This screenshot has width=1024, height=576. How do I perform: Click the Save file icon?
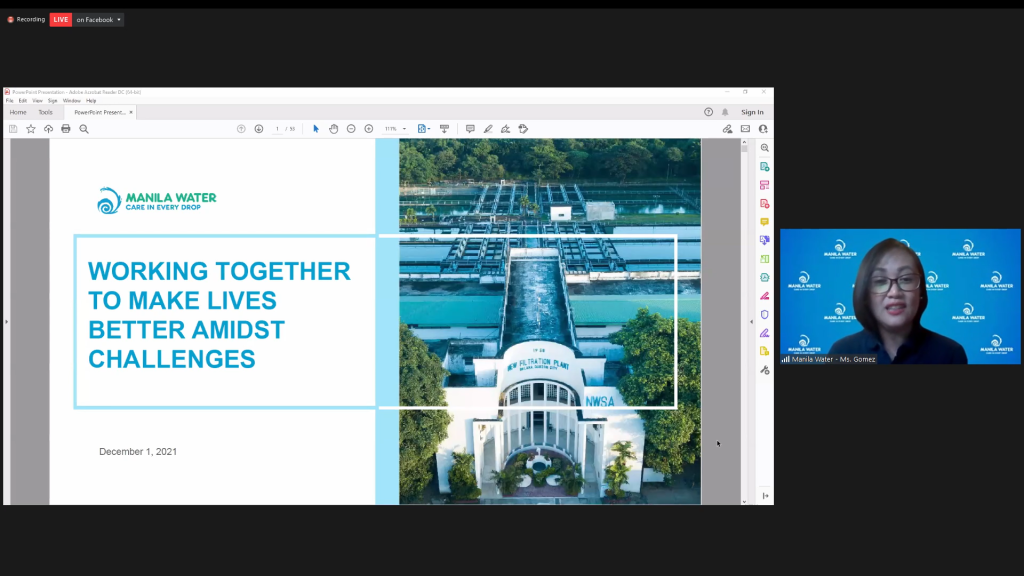(13, 129)
